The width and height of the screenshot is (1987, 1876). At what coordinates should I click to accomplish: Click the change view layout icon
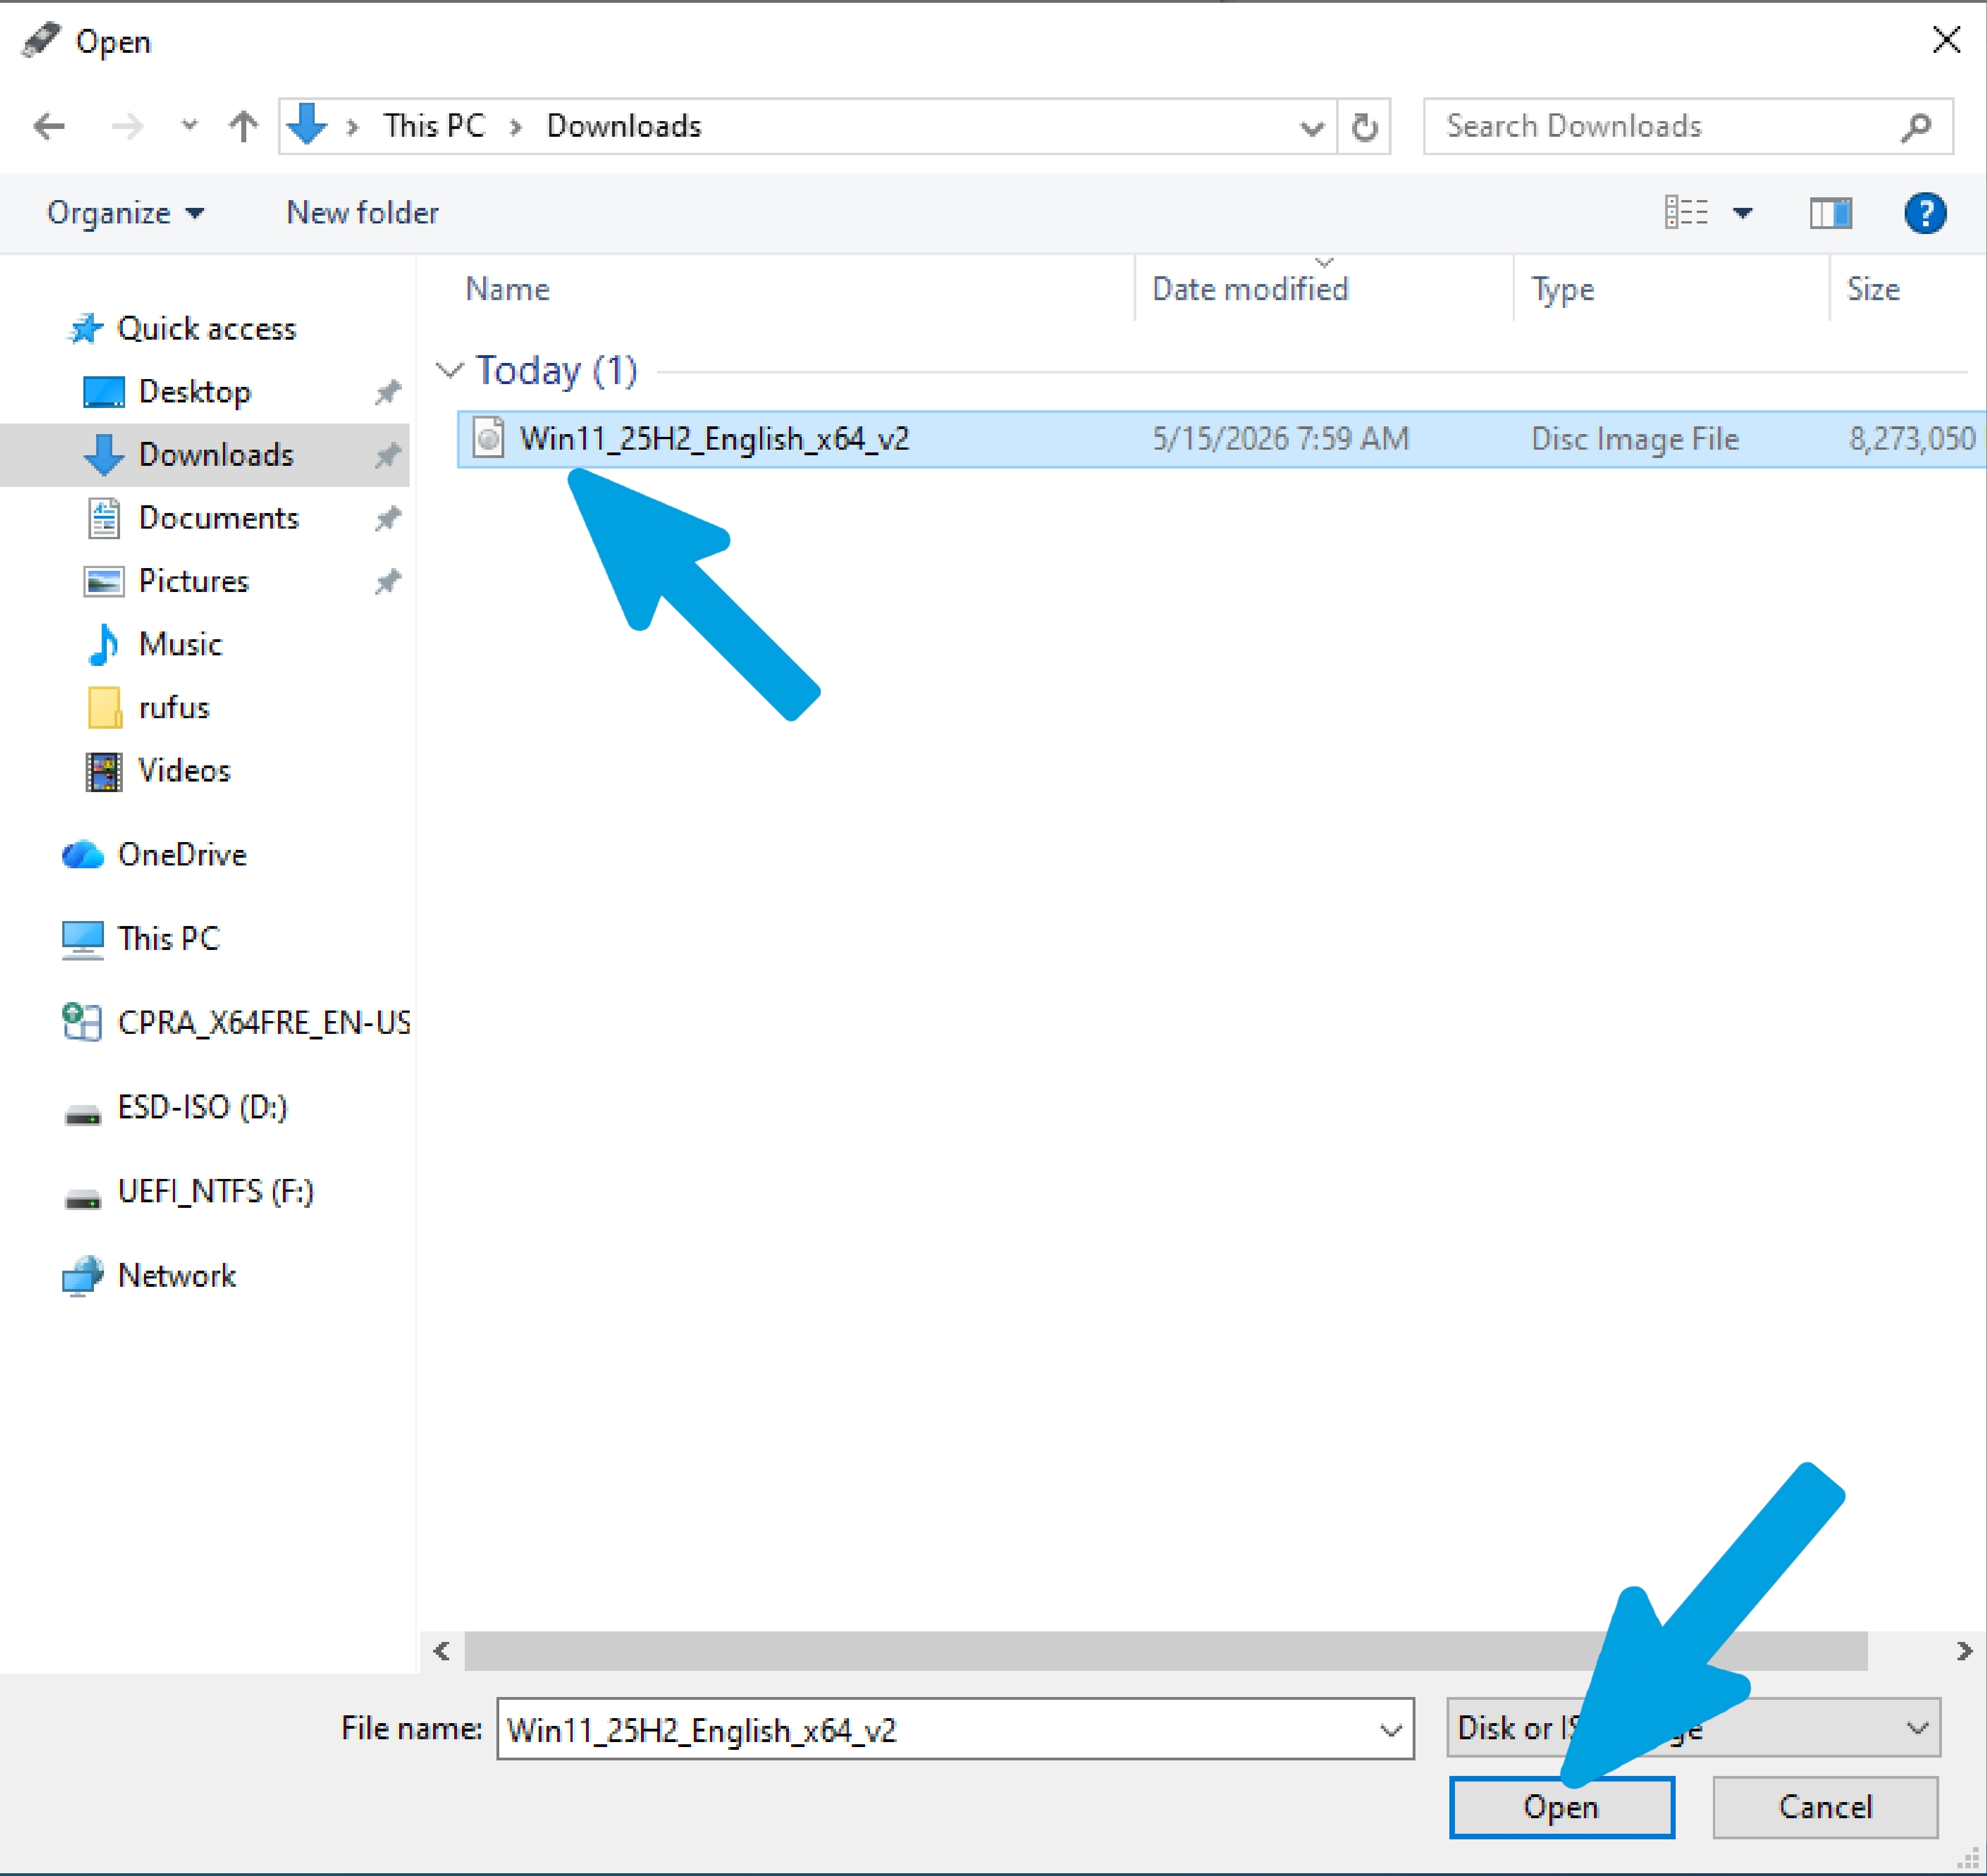coord(1686,213)
